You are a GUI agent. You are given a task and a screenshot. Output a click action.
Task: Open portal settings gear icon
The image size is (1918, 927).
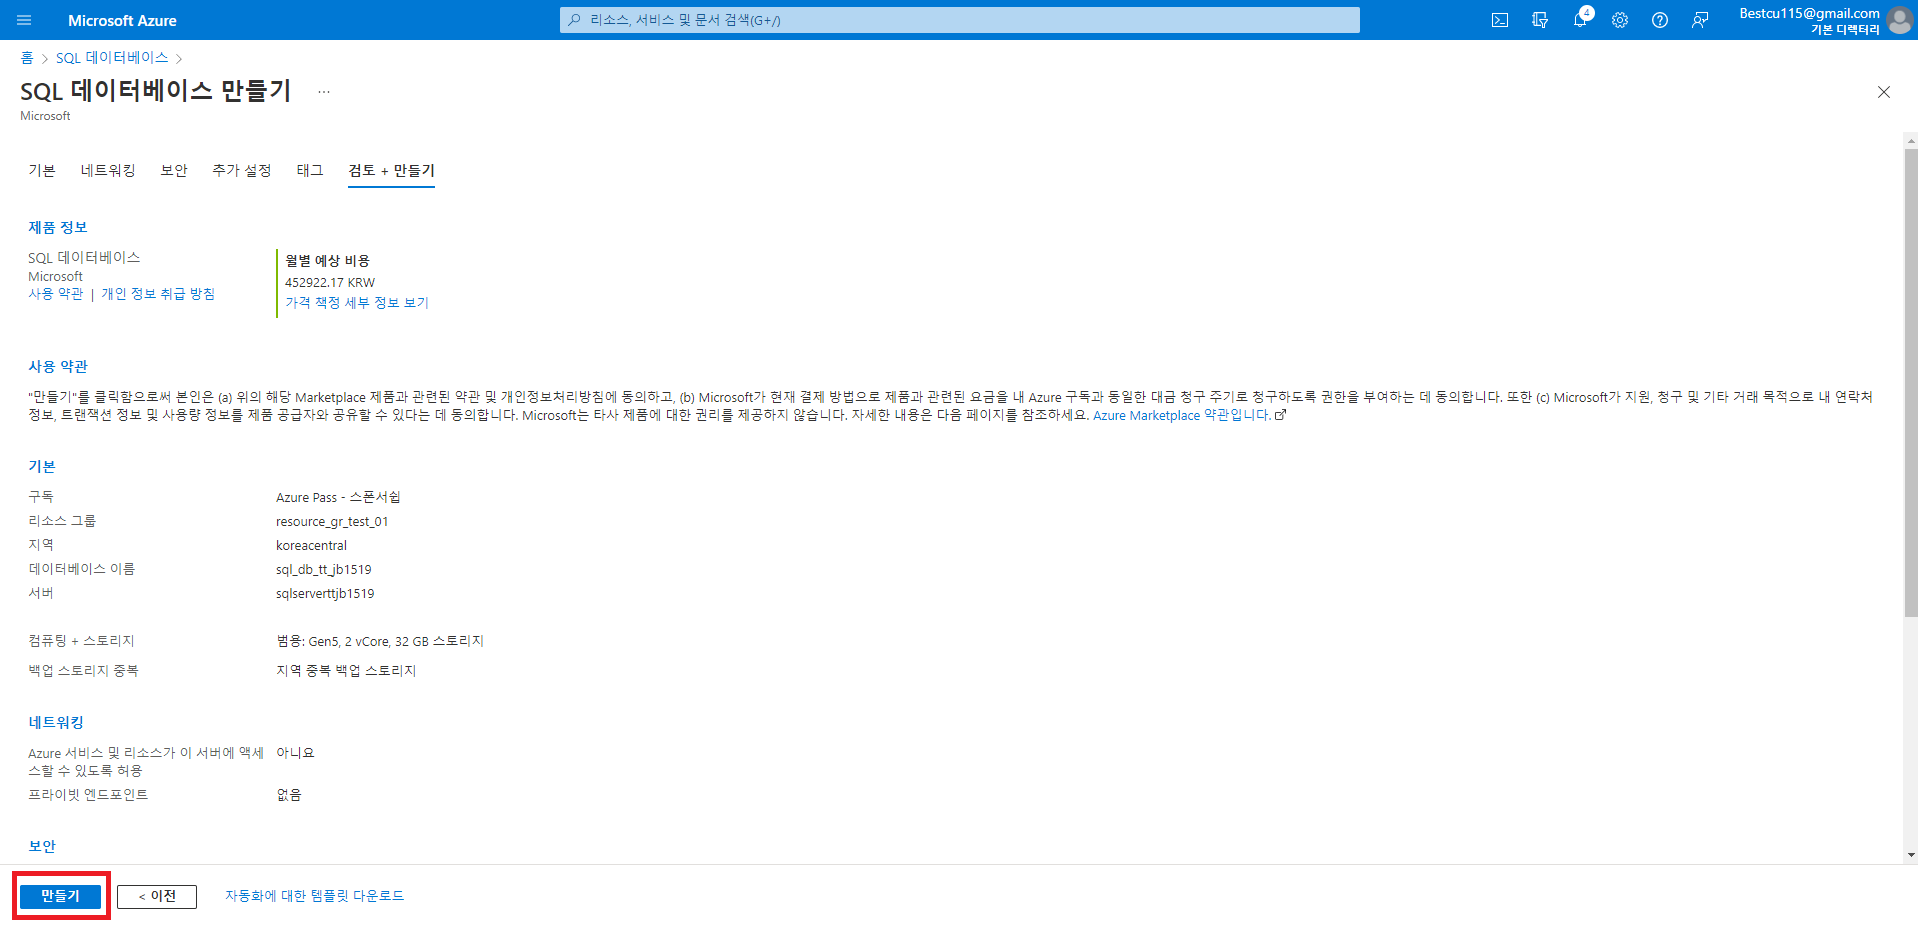click(x=1620, y=20)
